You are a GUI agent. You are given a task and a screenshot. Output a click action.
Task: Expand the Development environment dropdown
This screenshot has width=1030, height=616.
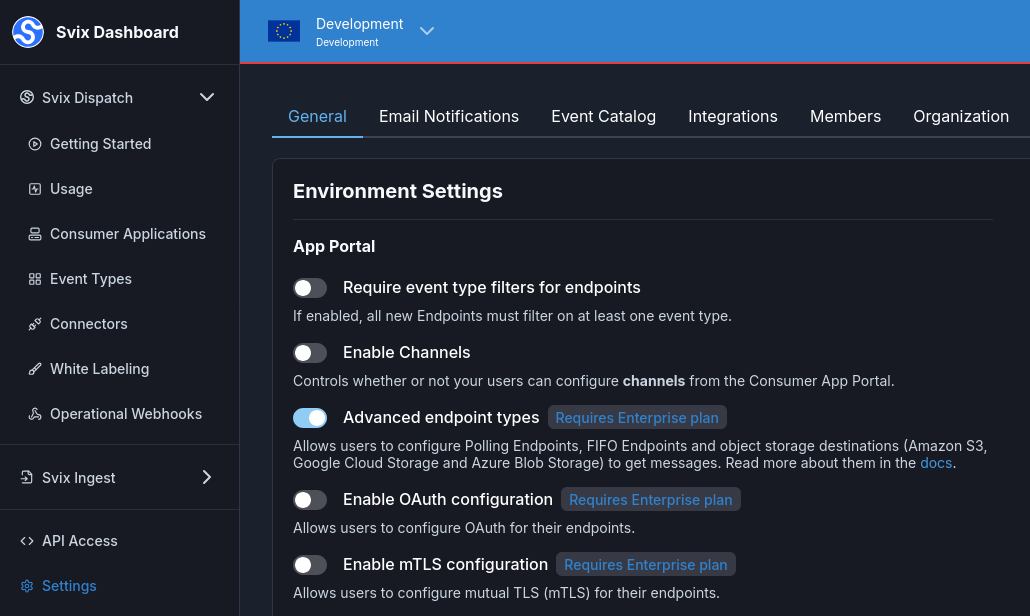pyautogui.click(x=427, y=31)
